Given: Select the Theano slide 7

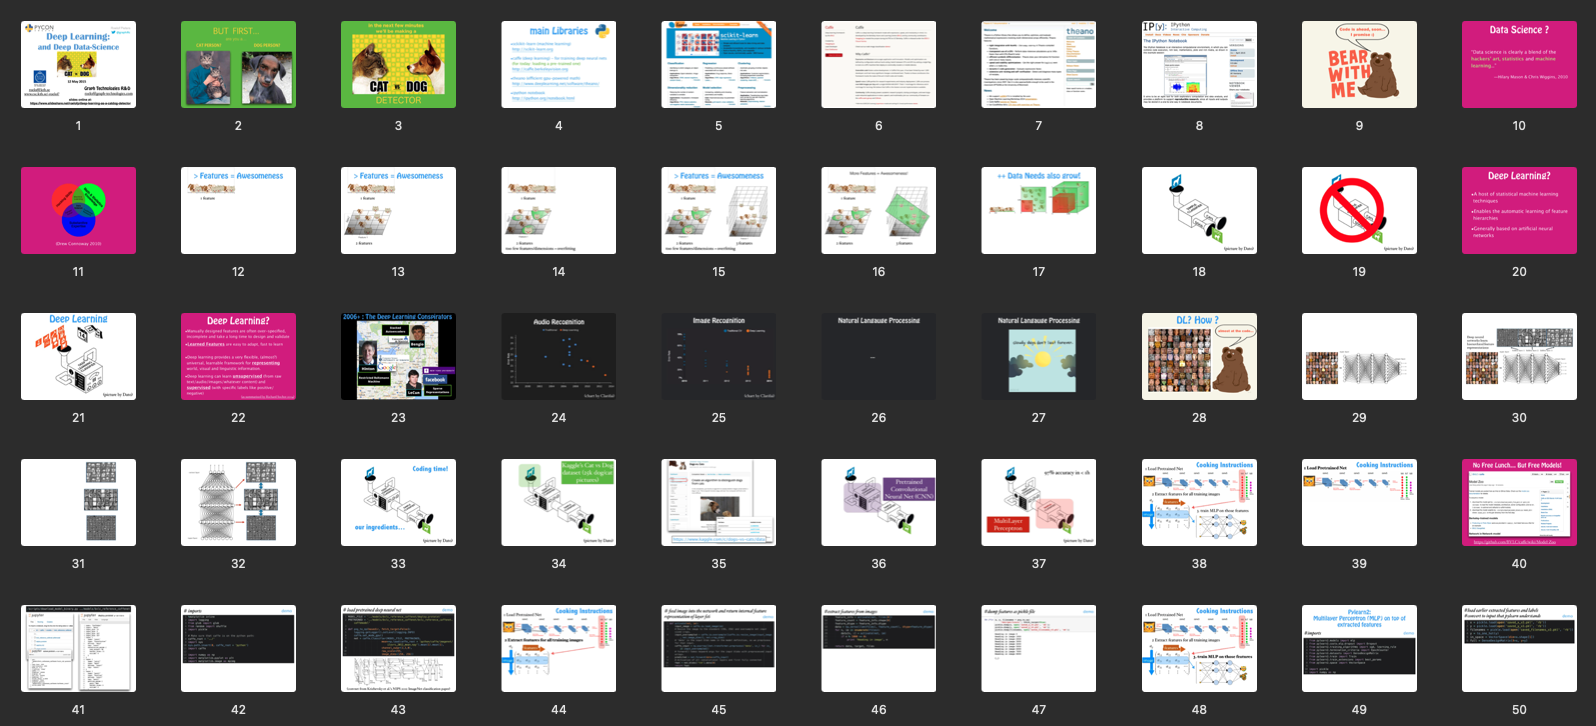Looking at the screenshot, I should point(1038,64).
